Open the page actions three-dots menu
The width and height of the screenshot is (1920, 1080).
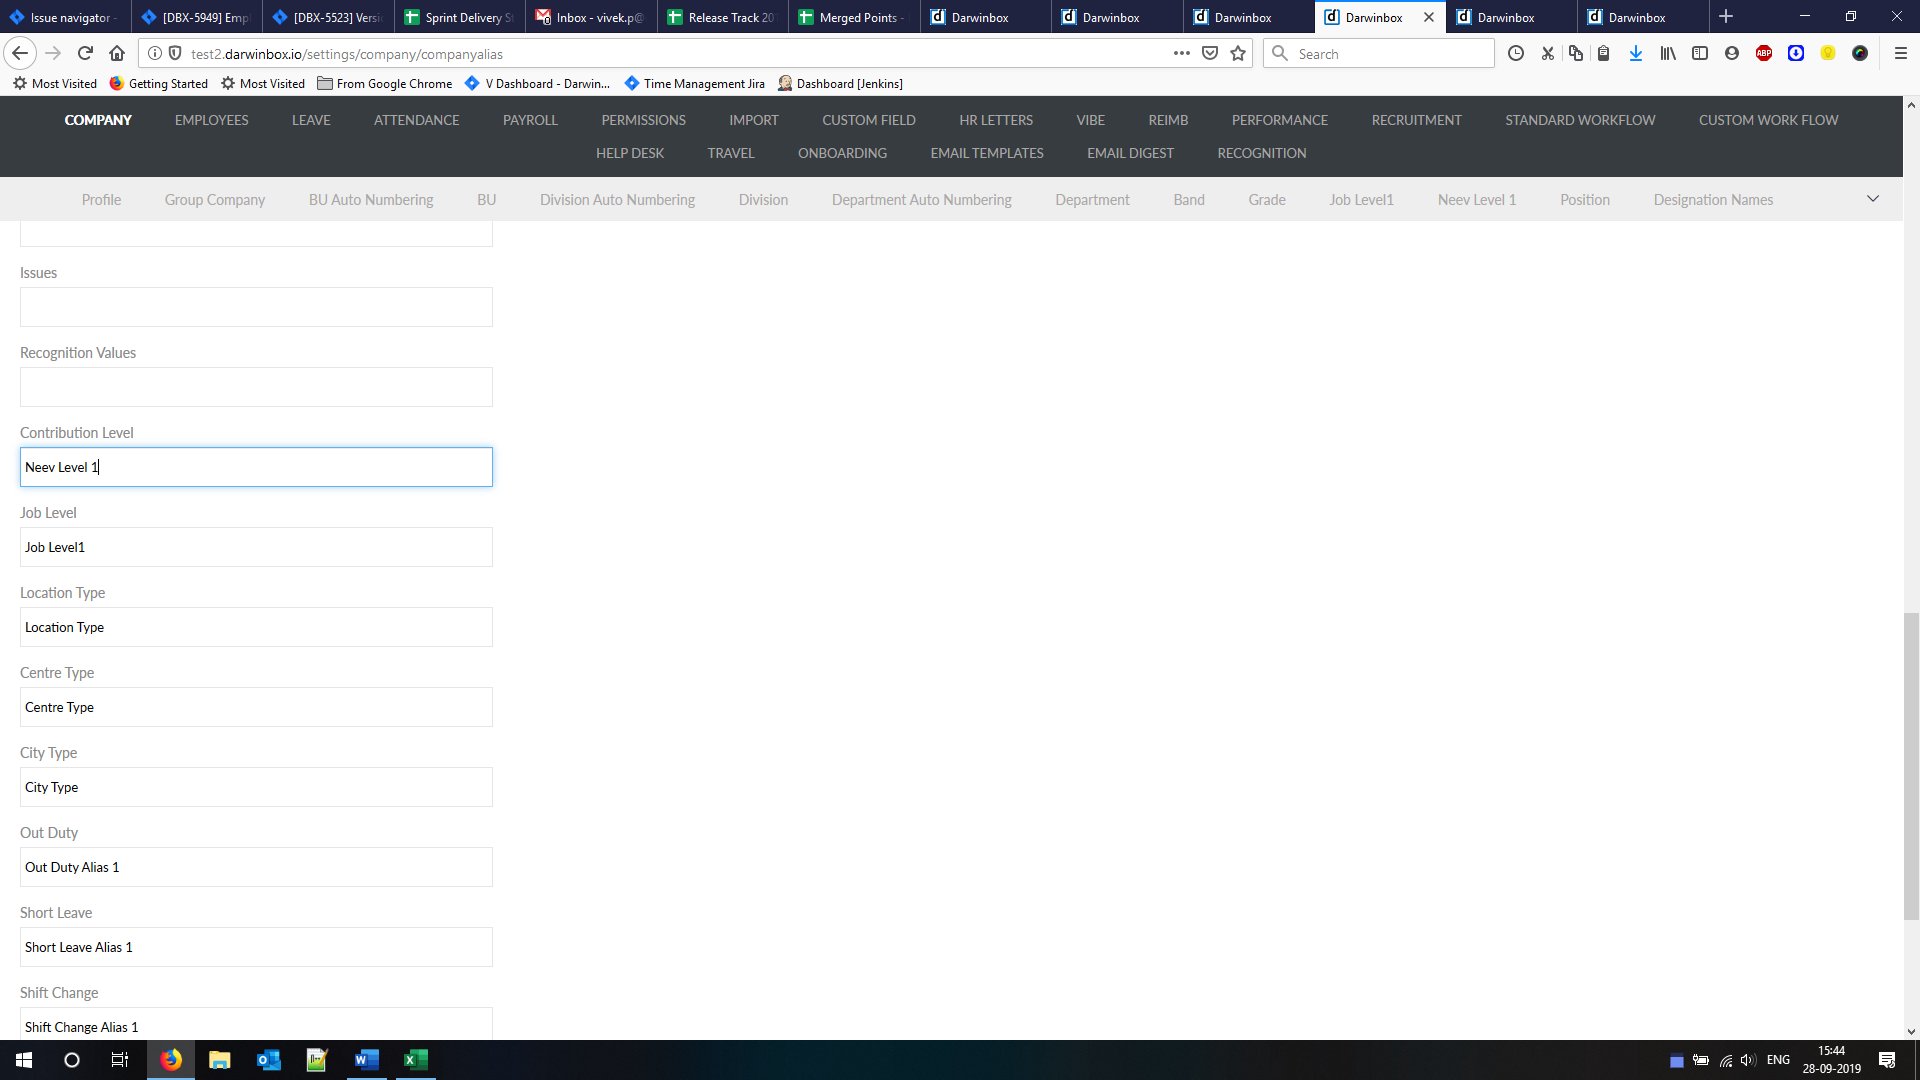click(x=1182, y=54)
